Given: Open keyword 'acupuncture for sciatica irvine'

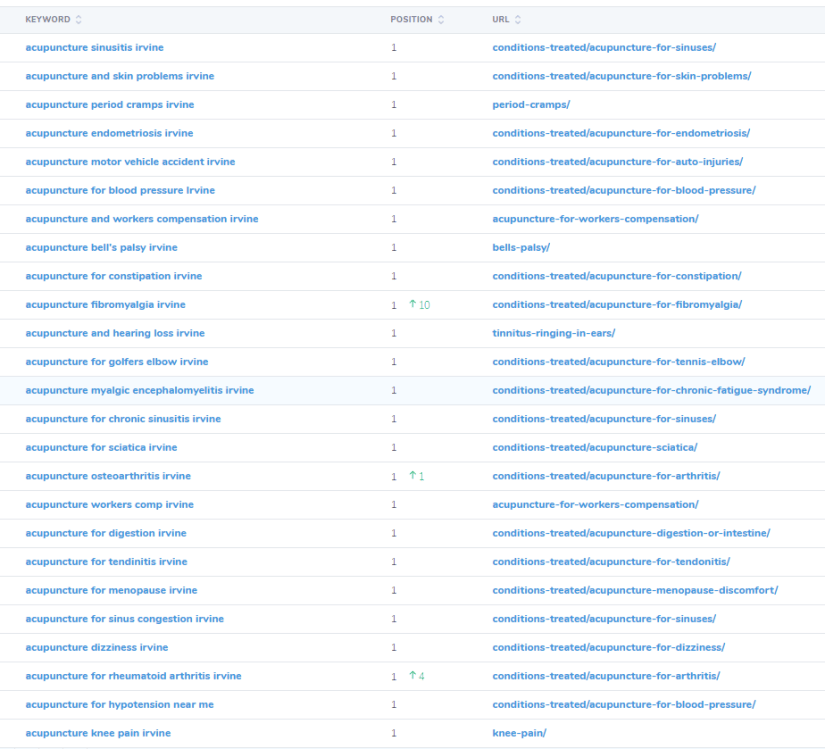Looking at the screenshot, I should 101,448.
